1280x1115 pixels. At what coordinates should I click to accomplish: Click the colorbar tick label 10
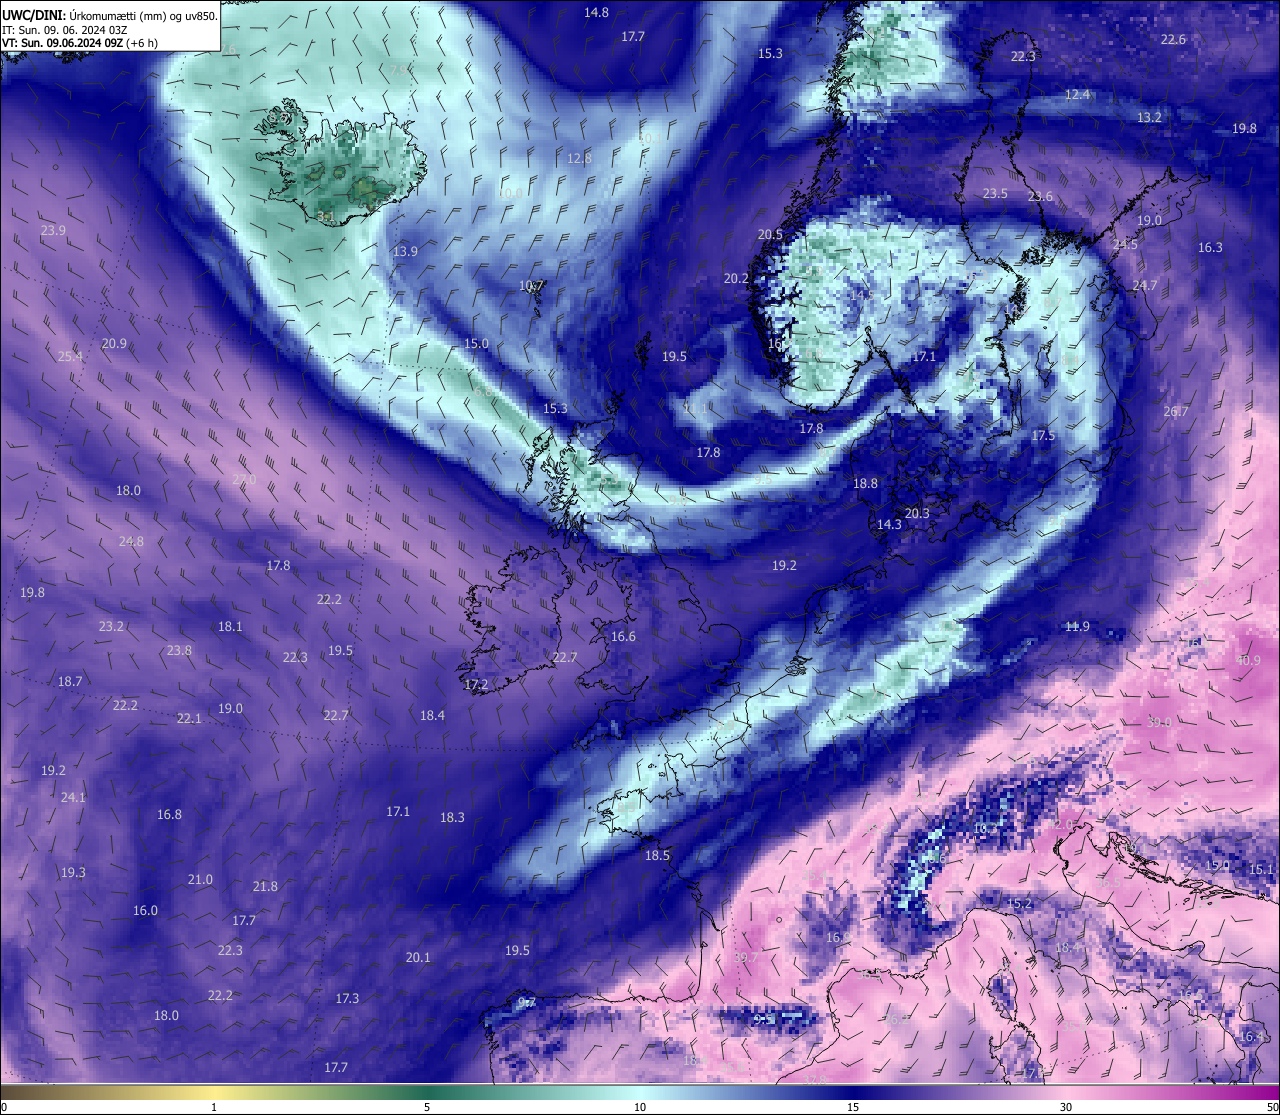tap(640, 1107)
